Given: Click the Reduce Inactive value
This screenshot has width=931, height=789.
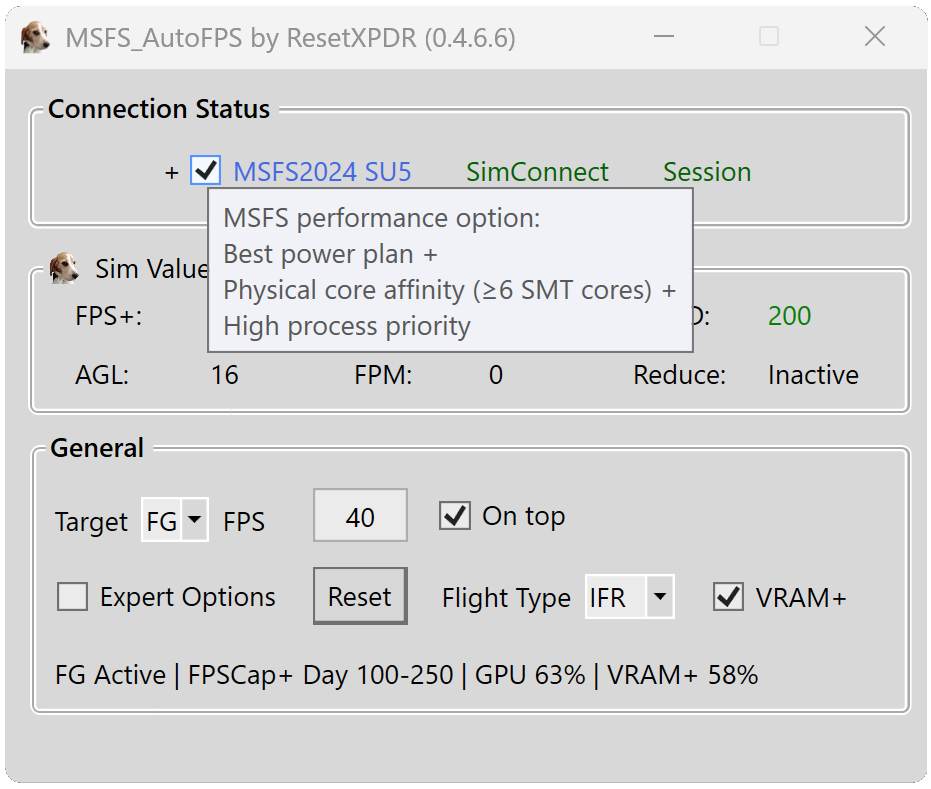Looking at the screenshot, I should tap(813, 375).
